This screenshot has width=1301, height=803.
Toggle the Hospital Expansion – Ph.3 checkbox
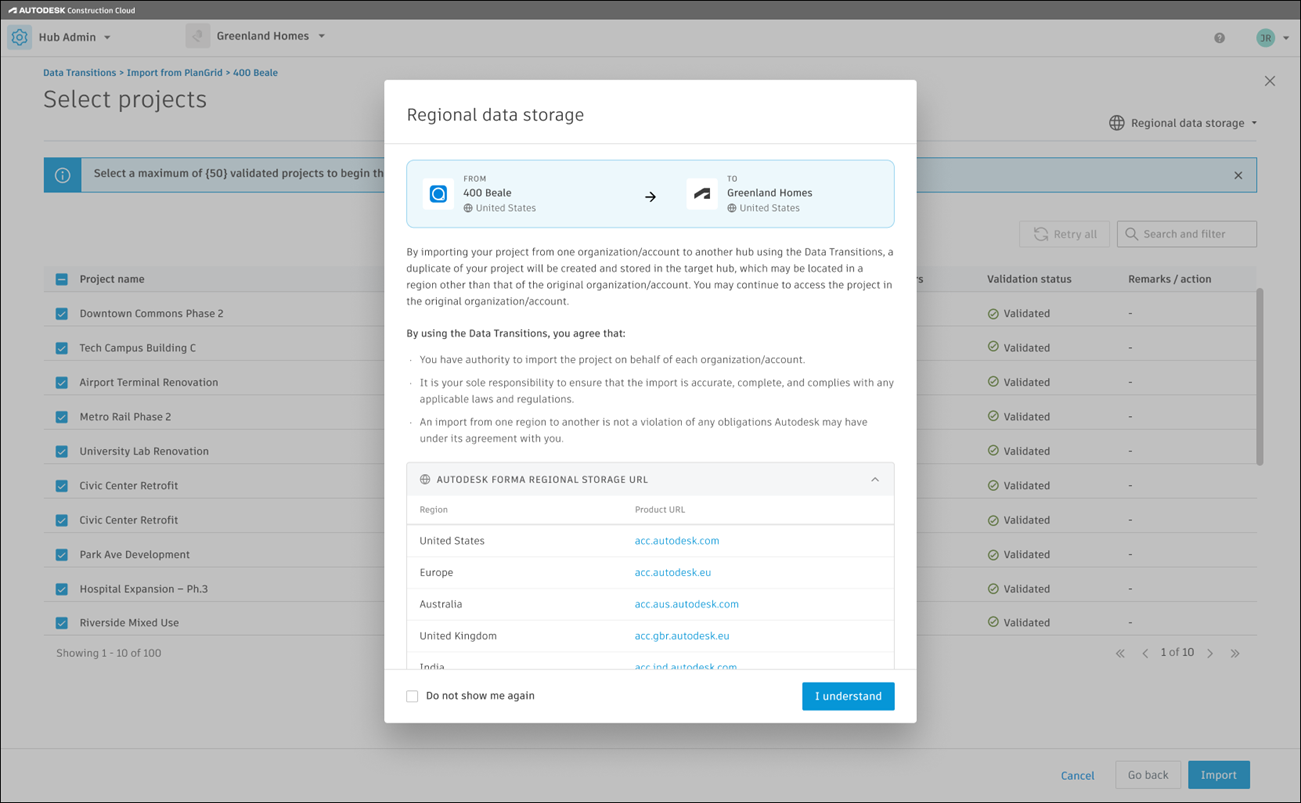click(62, 589)
